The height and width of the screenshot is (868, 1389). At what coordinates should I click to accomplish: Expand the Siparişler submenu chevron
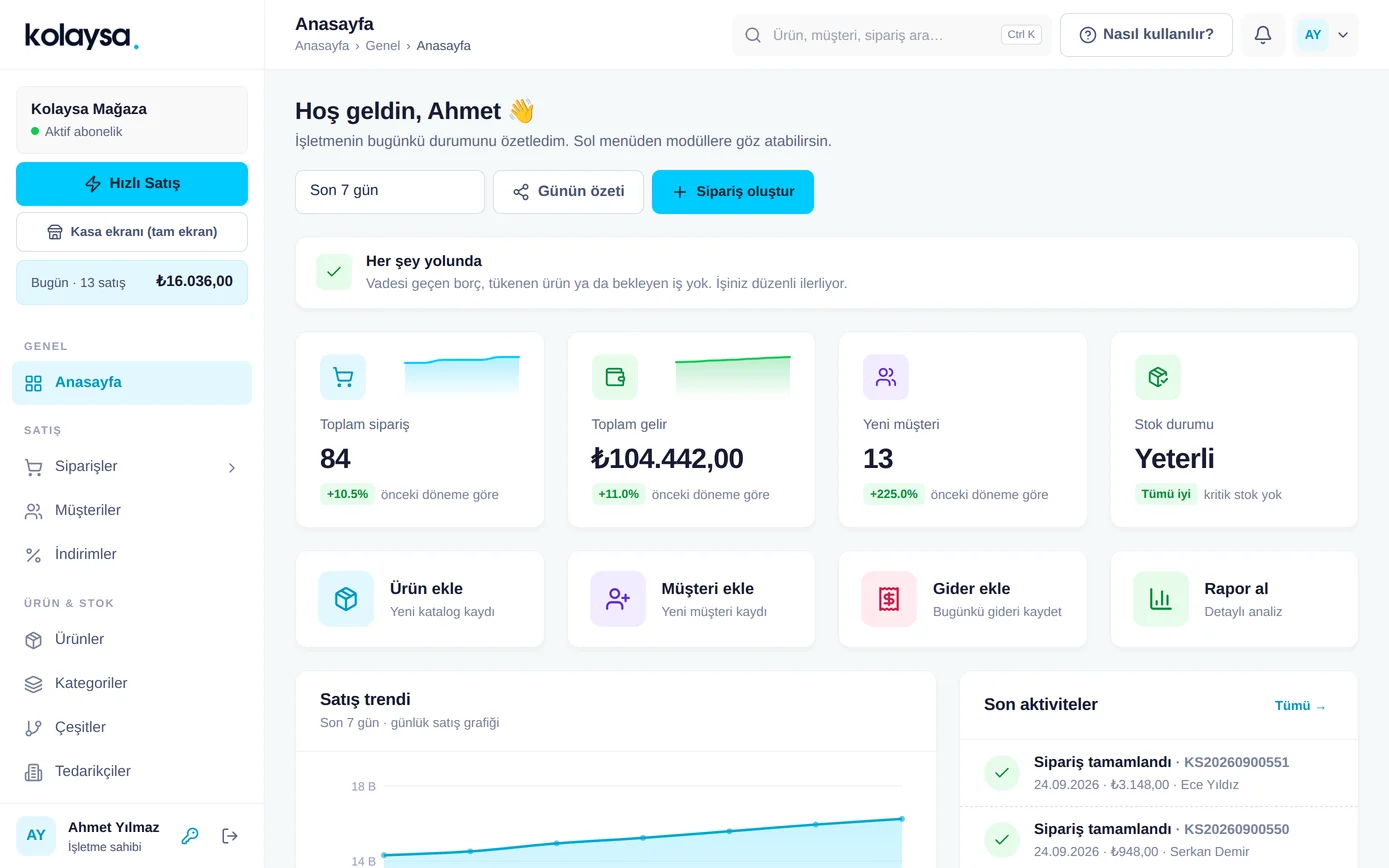[x=232, y=467]
